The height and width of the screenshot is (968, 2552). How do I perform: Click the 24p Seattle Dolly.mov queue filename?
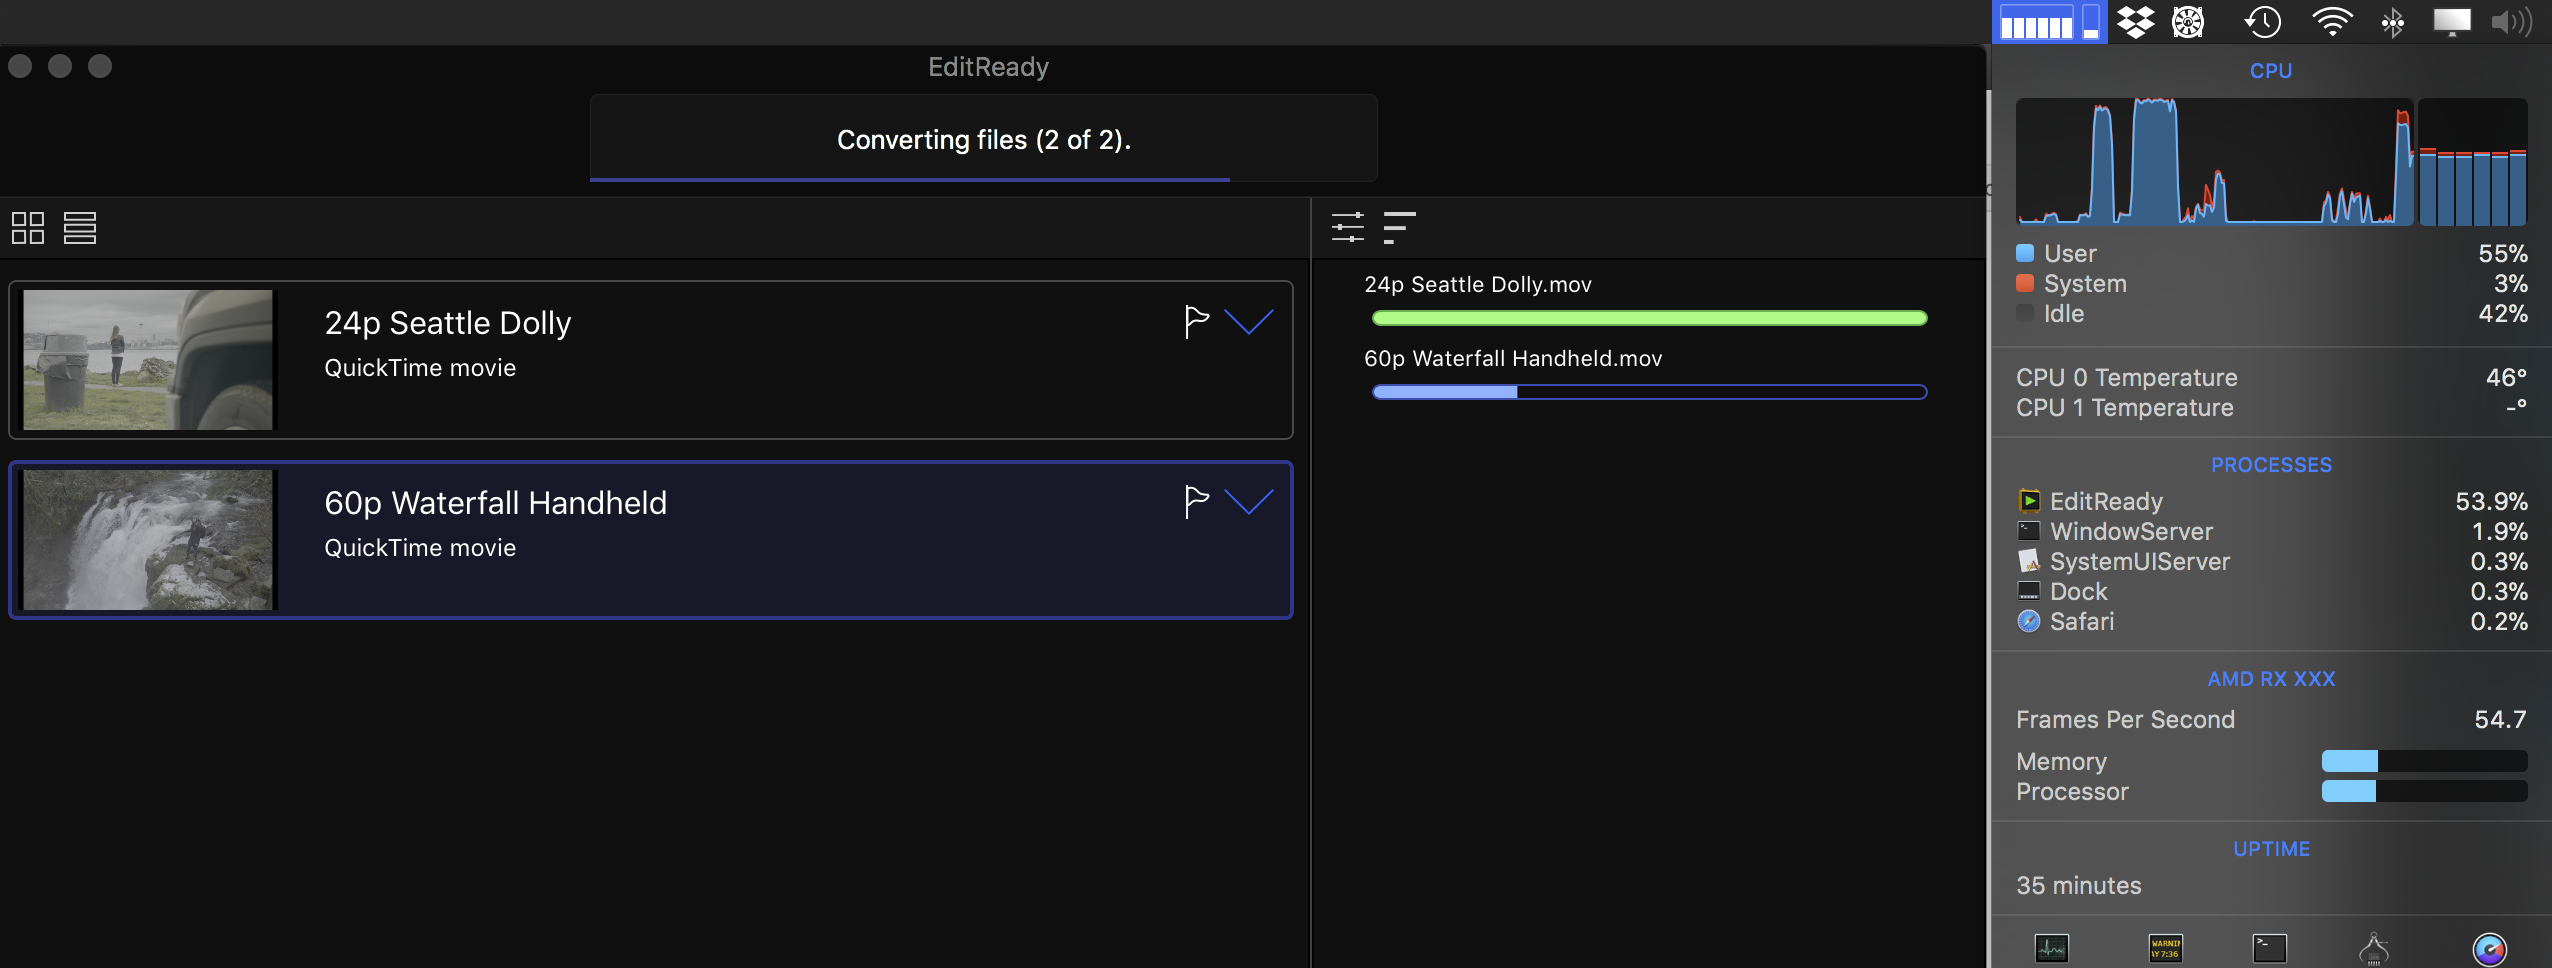click(1478, 285)
